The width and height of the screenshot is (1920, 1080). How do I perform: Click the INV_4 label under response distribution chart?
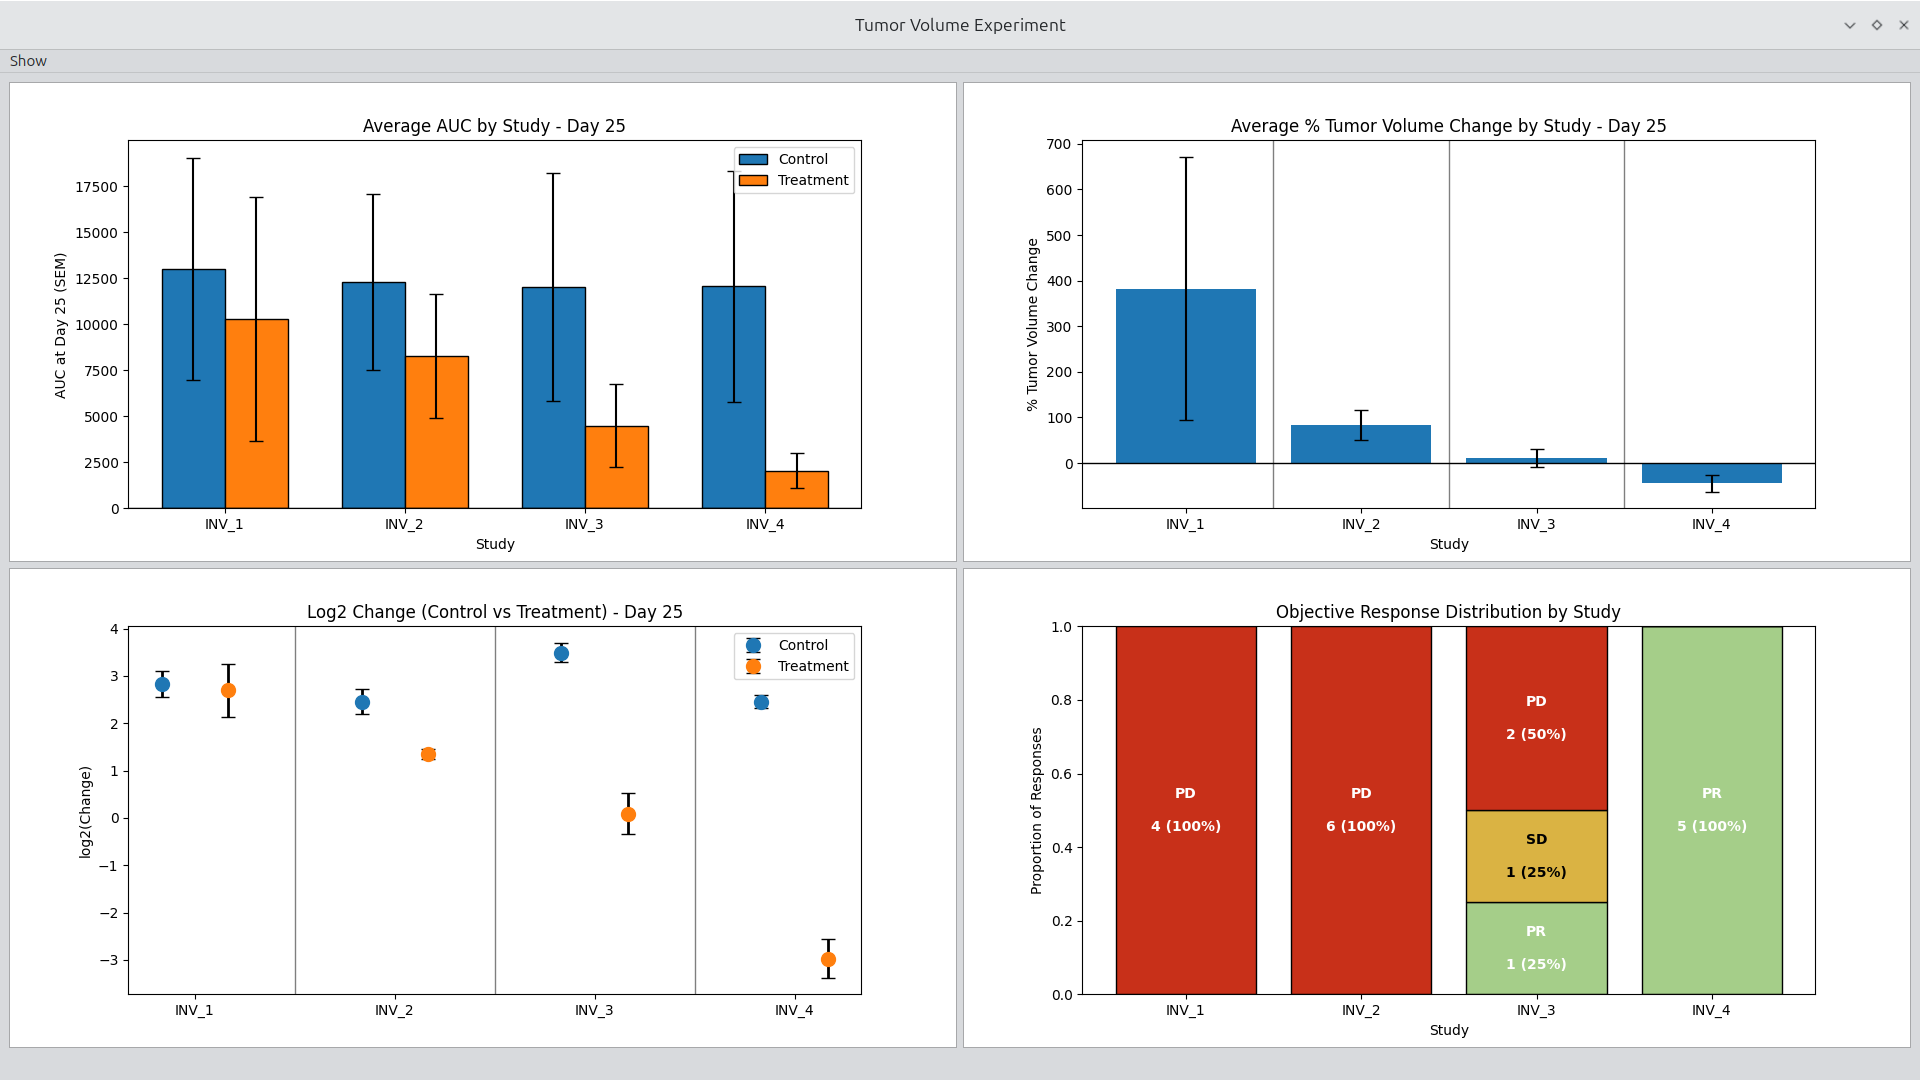(x=1711, y=1010)
